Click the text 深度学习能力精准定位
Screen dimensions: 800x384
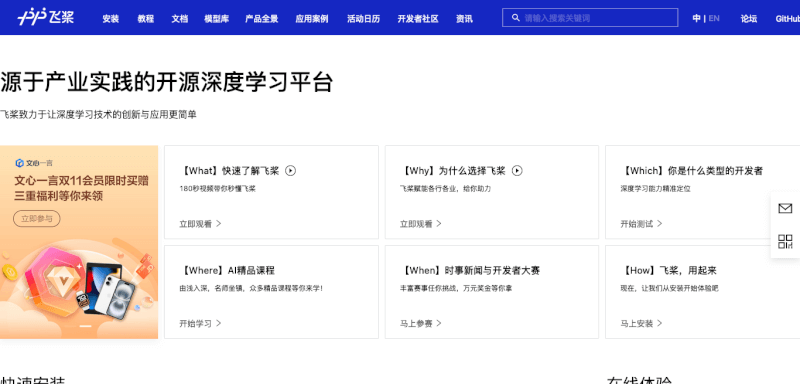click(x=656, y=189)
